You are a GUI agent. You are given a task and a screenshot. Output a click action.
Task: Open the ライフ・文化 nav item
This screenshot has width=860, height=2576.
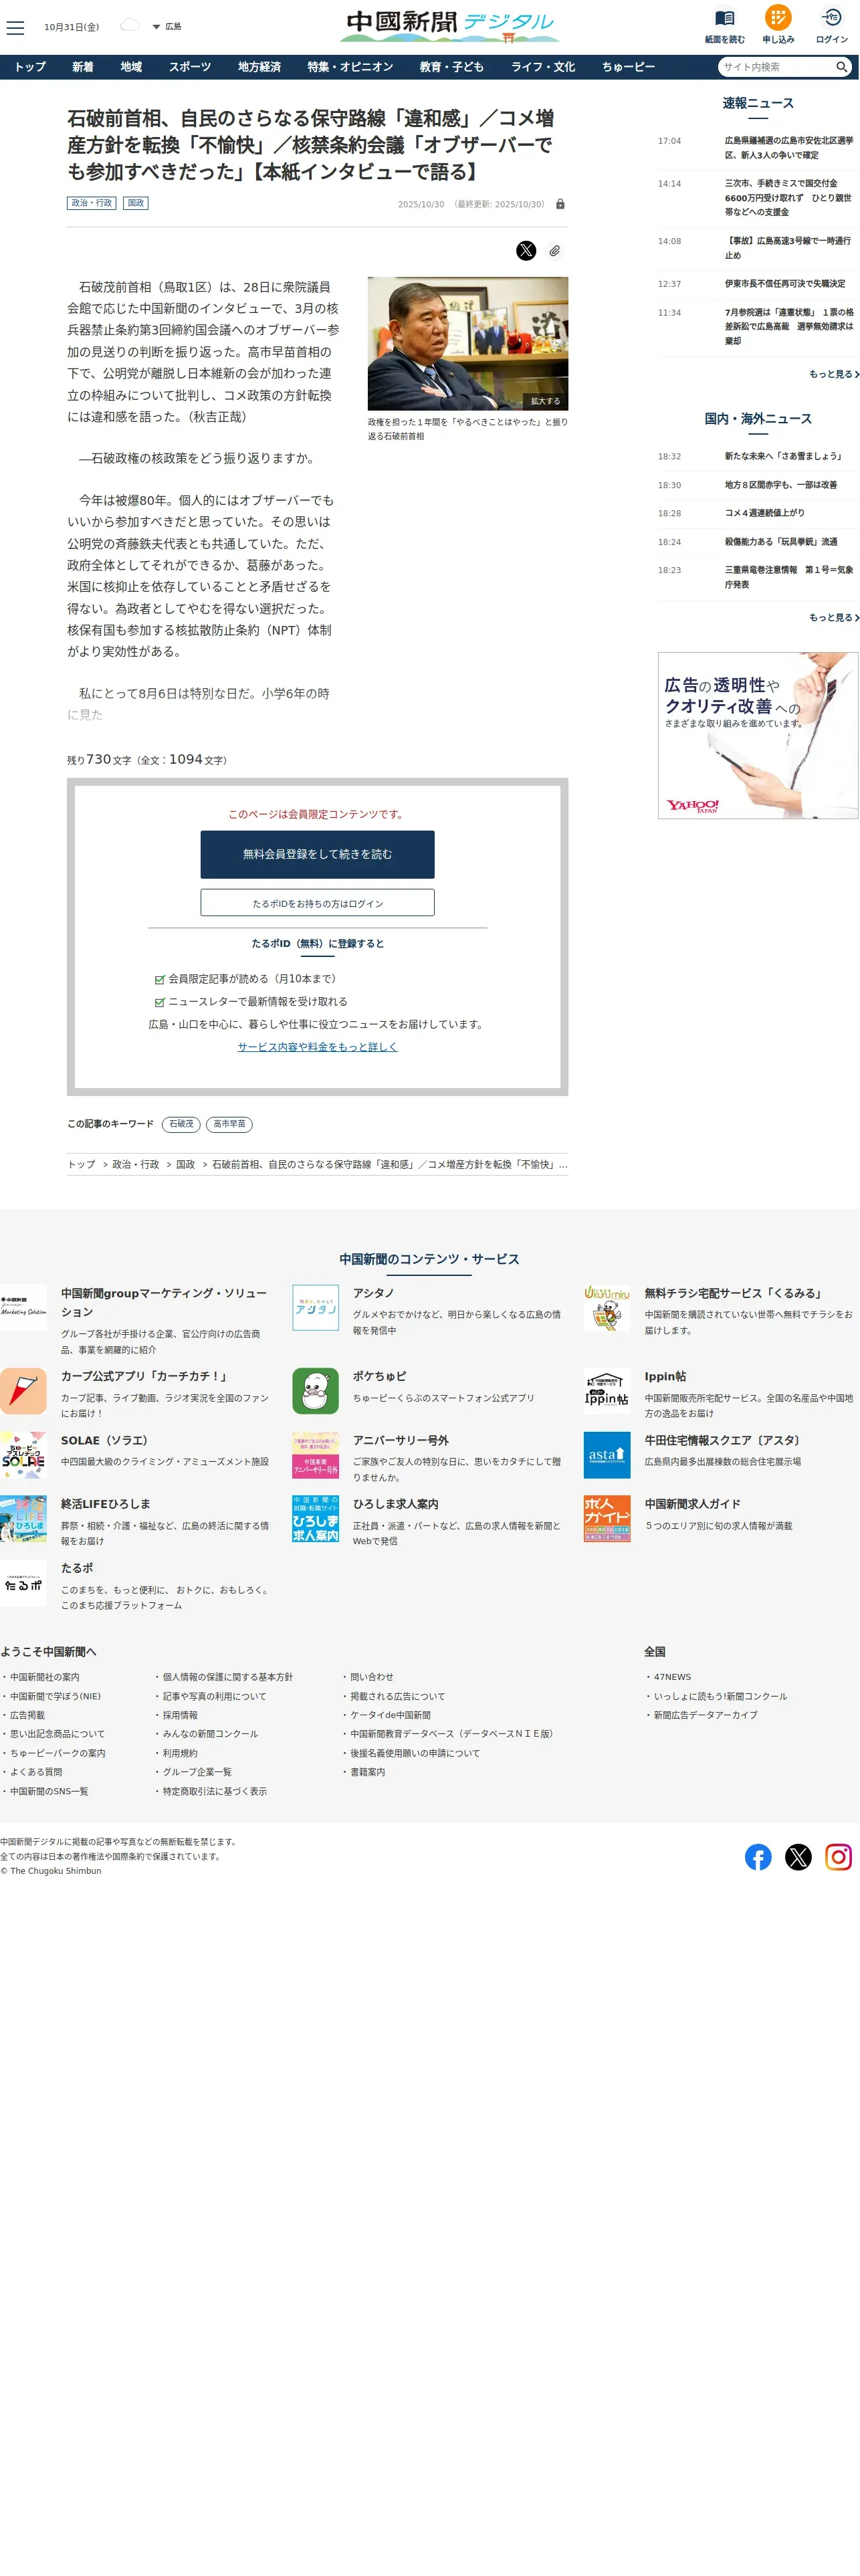coord(543,67)
